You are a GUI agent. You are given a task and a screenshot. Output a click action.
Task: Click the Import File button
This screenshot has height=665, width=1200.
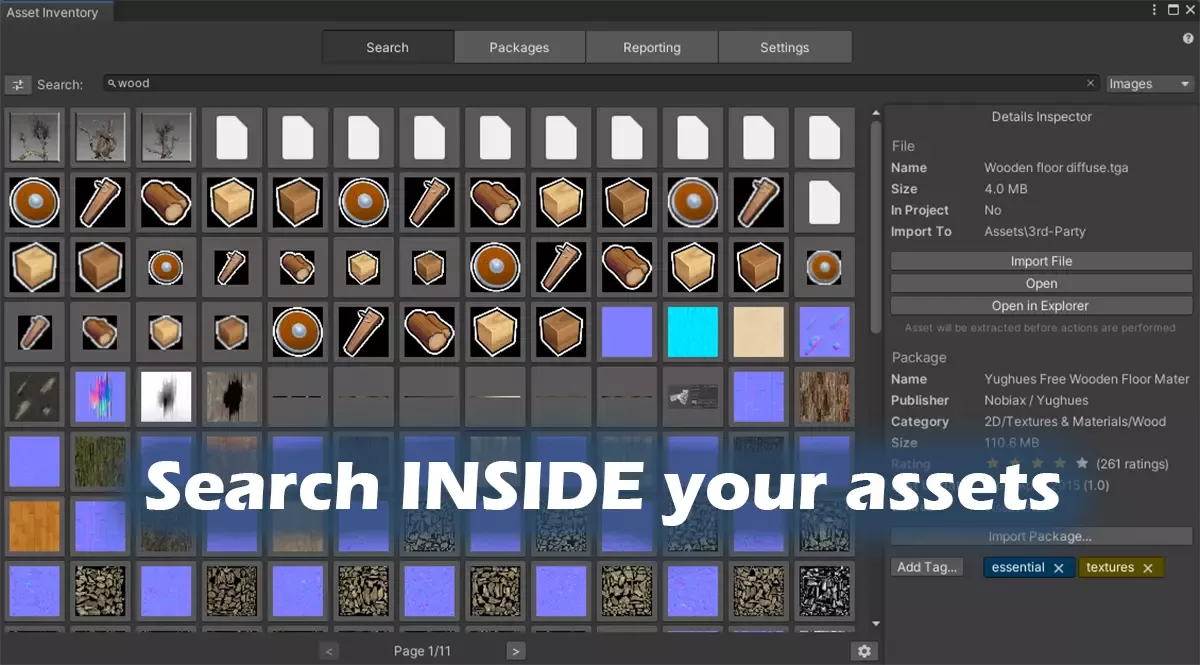1040,261
